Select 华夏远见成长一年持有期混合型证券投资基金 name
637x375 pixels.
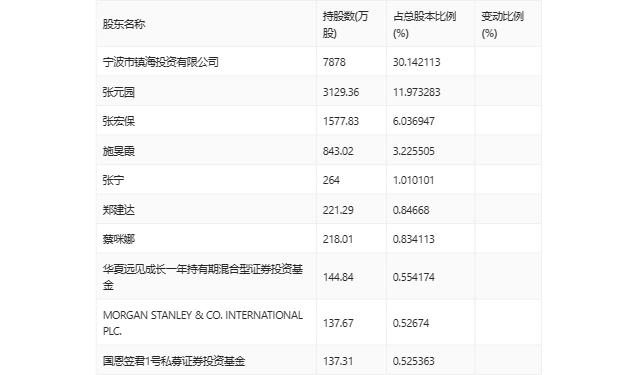pyautogui.click(x=203, y=277)
